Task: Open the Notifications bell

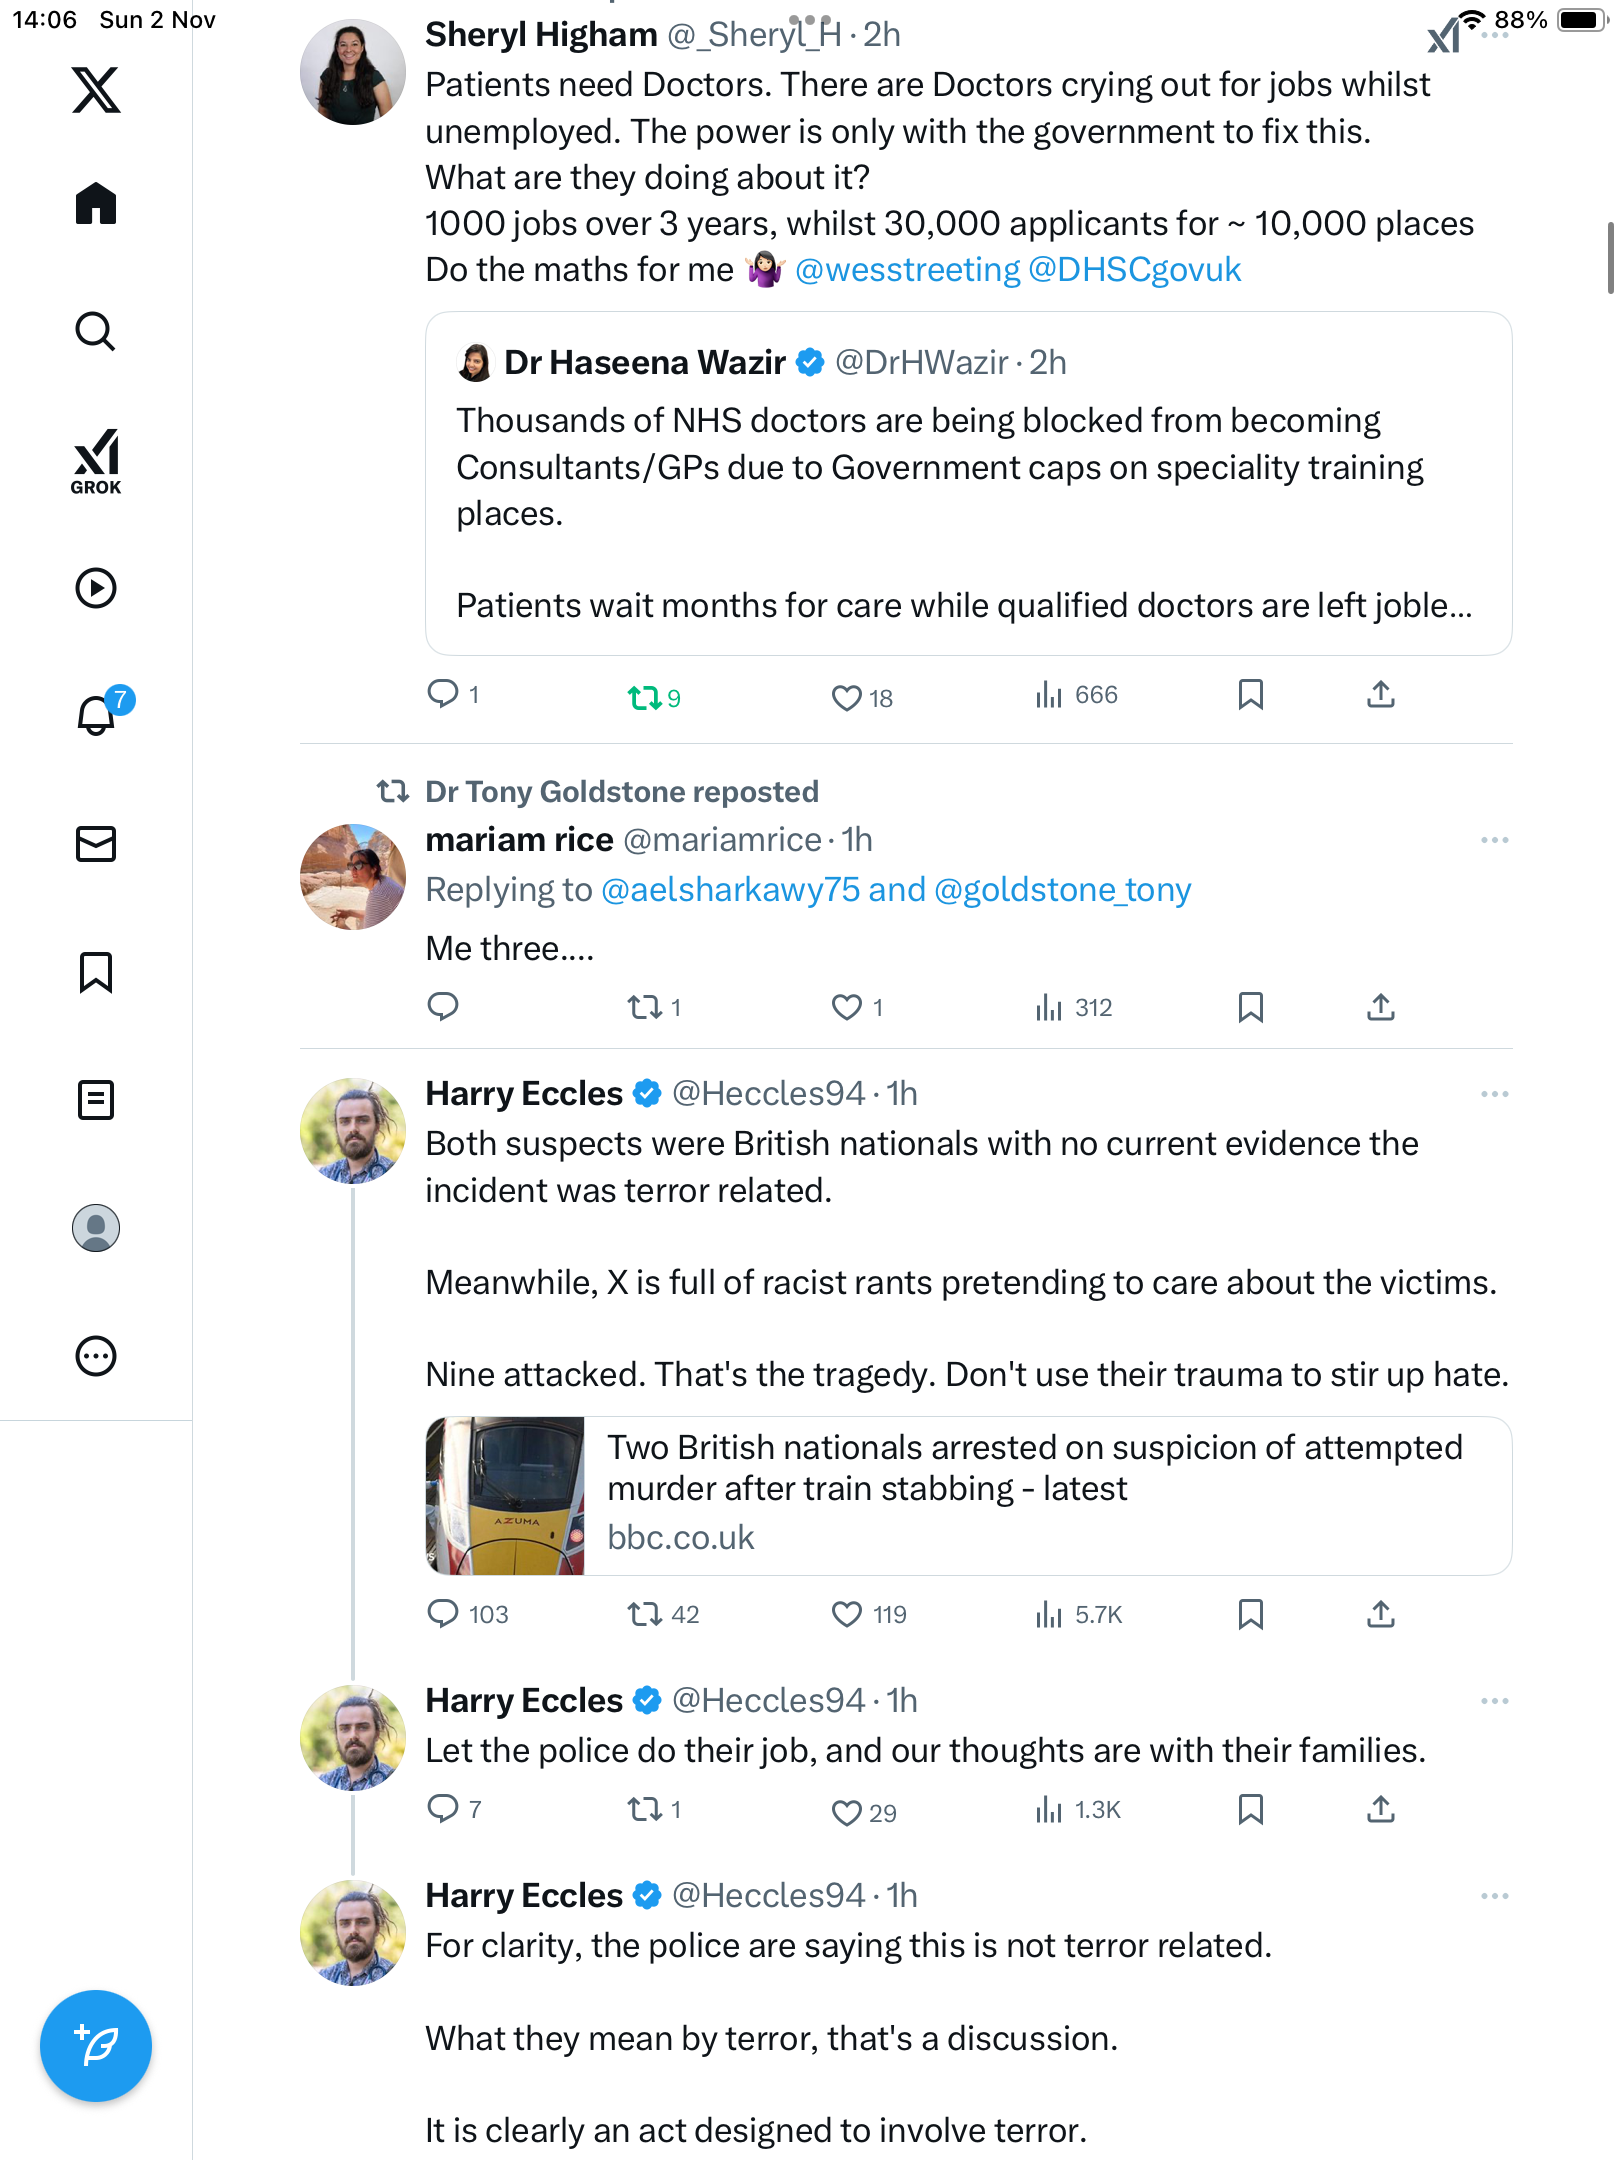Action: (96, 715)
